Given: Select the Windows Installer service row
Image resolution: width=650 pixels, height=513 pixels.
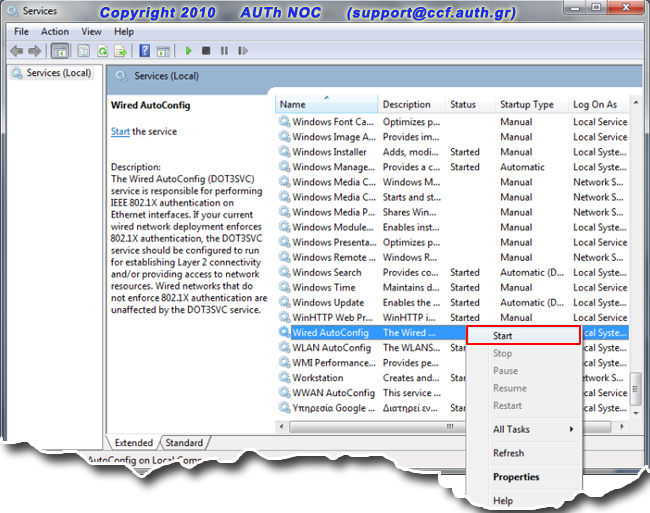Looking at the screenshot, I should point(452,152).
